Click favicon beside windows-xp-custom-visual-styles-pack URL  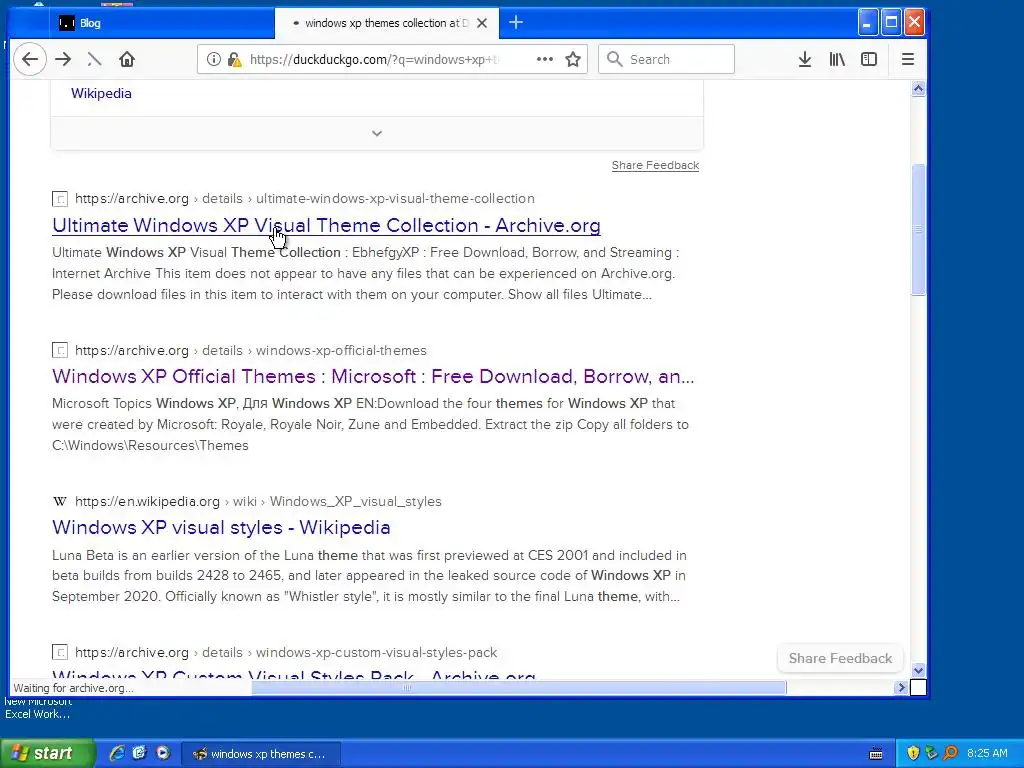[x=59, y=652]
